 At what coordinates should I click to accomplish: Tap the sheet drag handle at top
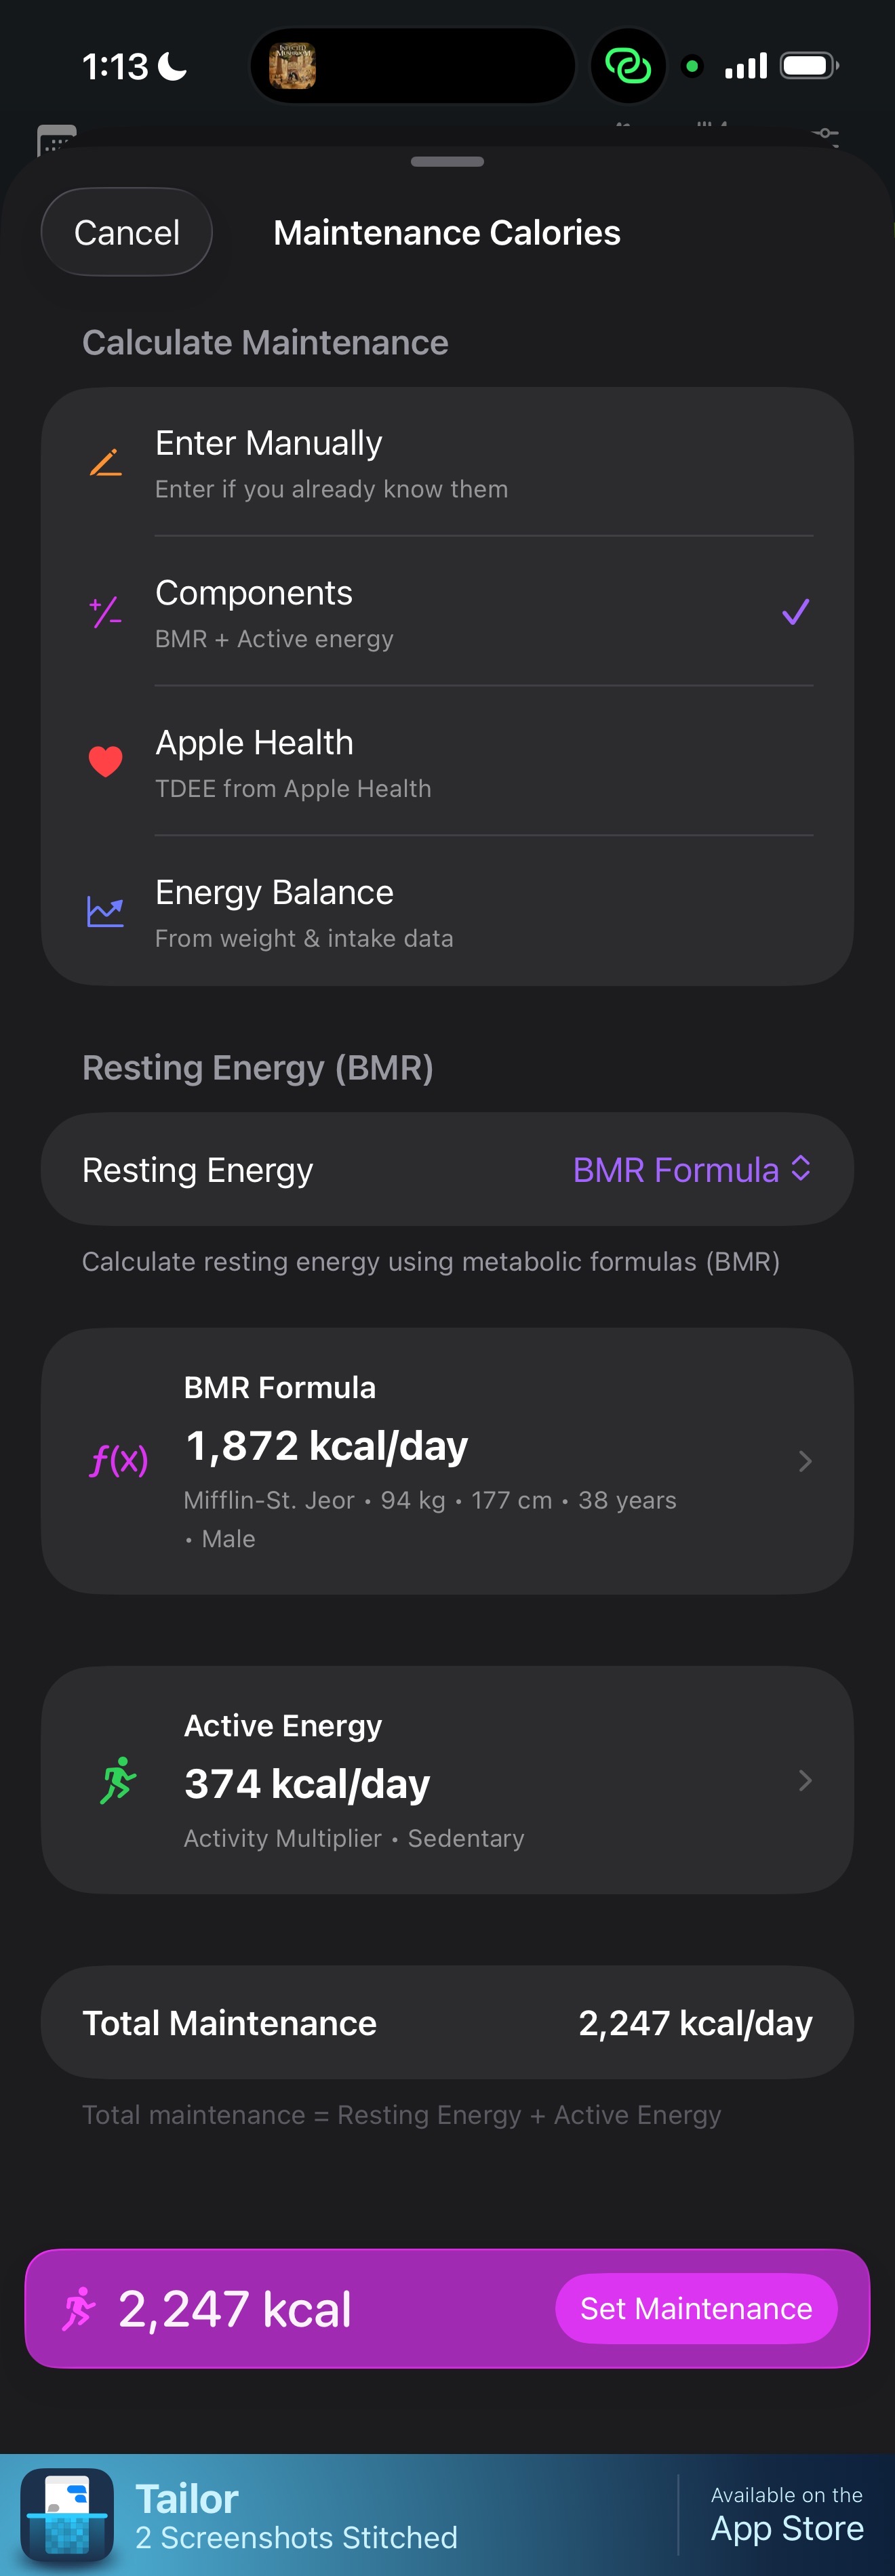point(447,162)
